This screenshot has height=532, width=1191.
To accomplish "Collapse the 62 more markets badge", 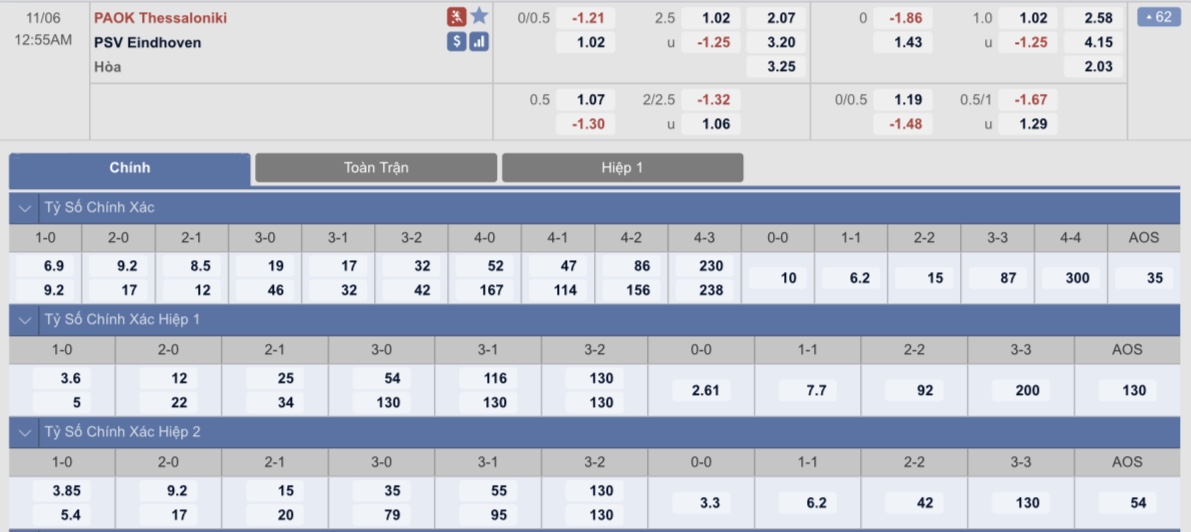I will (1158, 17).
